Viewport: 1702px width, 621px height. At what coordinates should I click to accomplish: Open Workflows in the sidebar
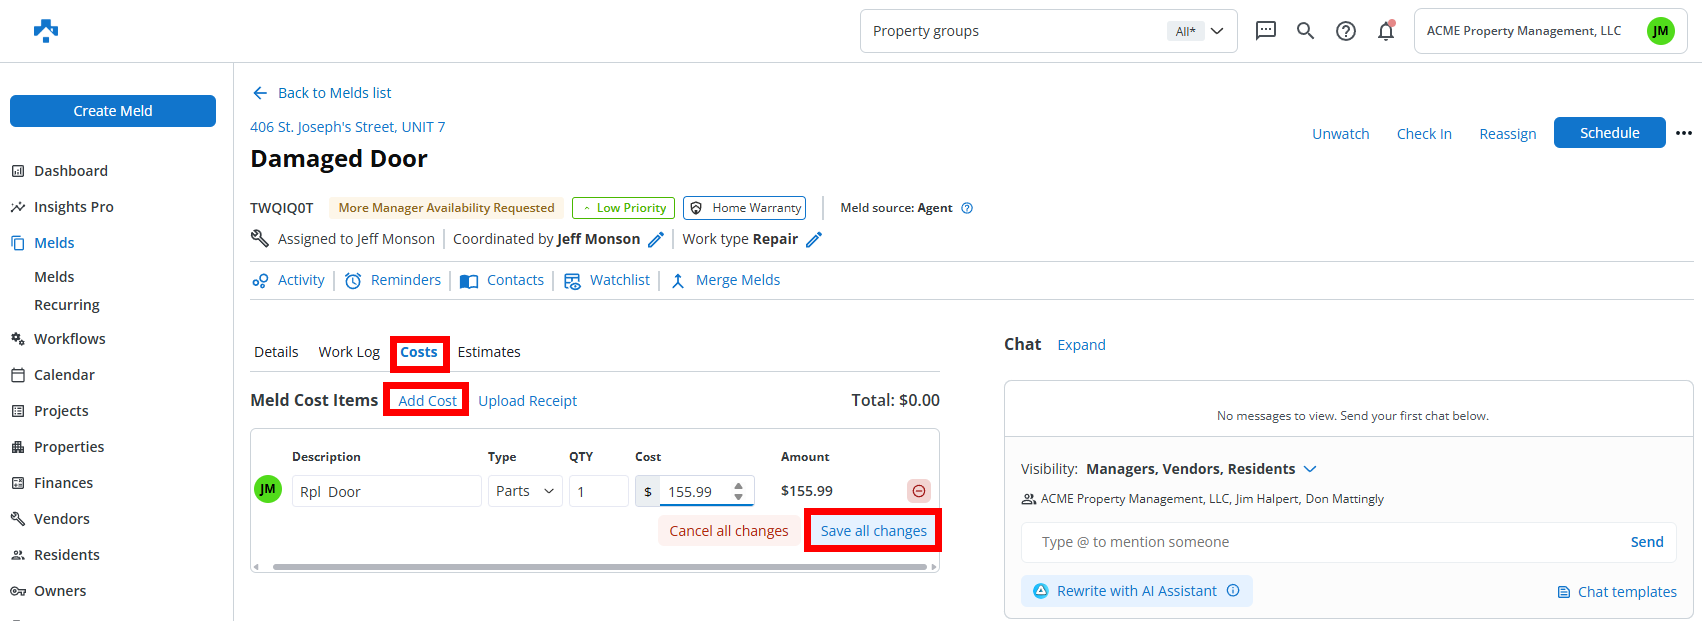70,339
